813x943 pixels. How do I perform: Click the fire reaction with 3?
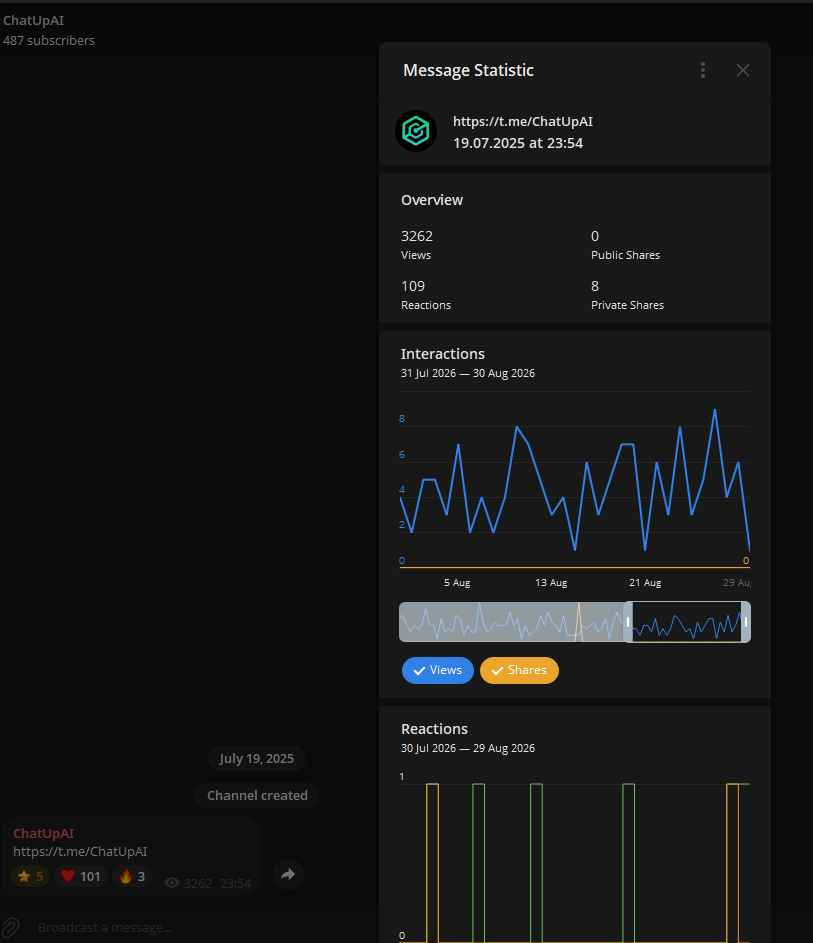pyautogui.click(x=132, y=876)
